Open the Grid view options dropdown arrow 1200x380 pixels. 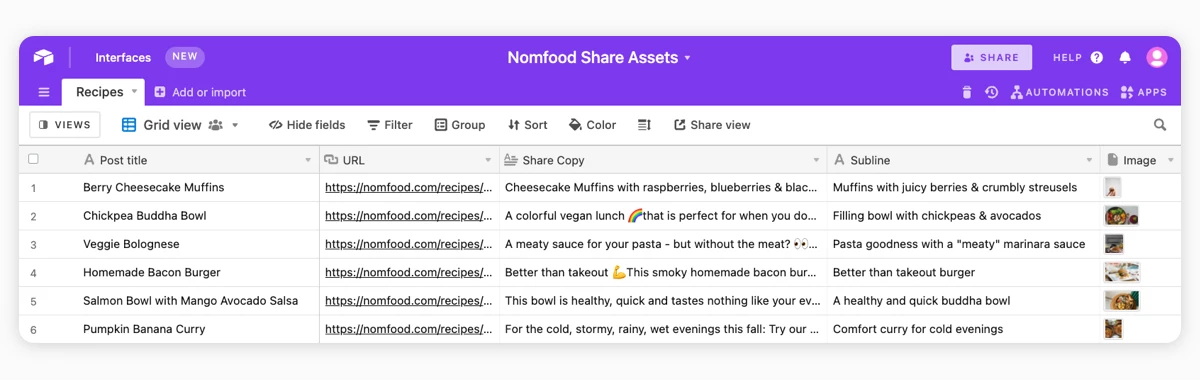(x=235, y=125)
